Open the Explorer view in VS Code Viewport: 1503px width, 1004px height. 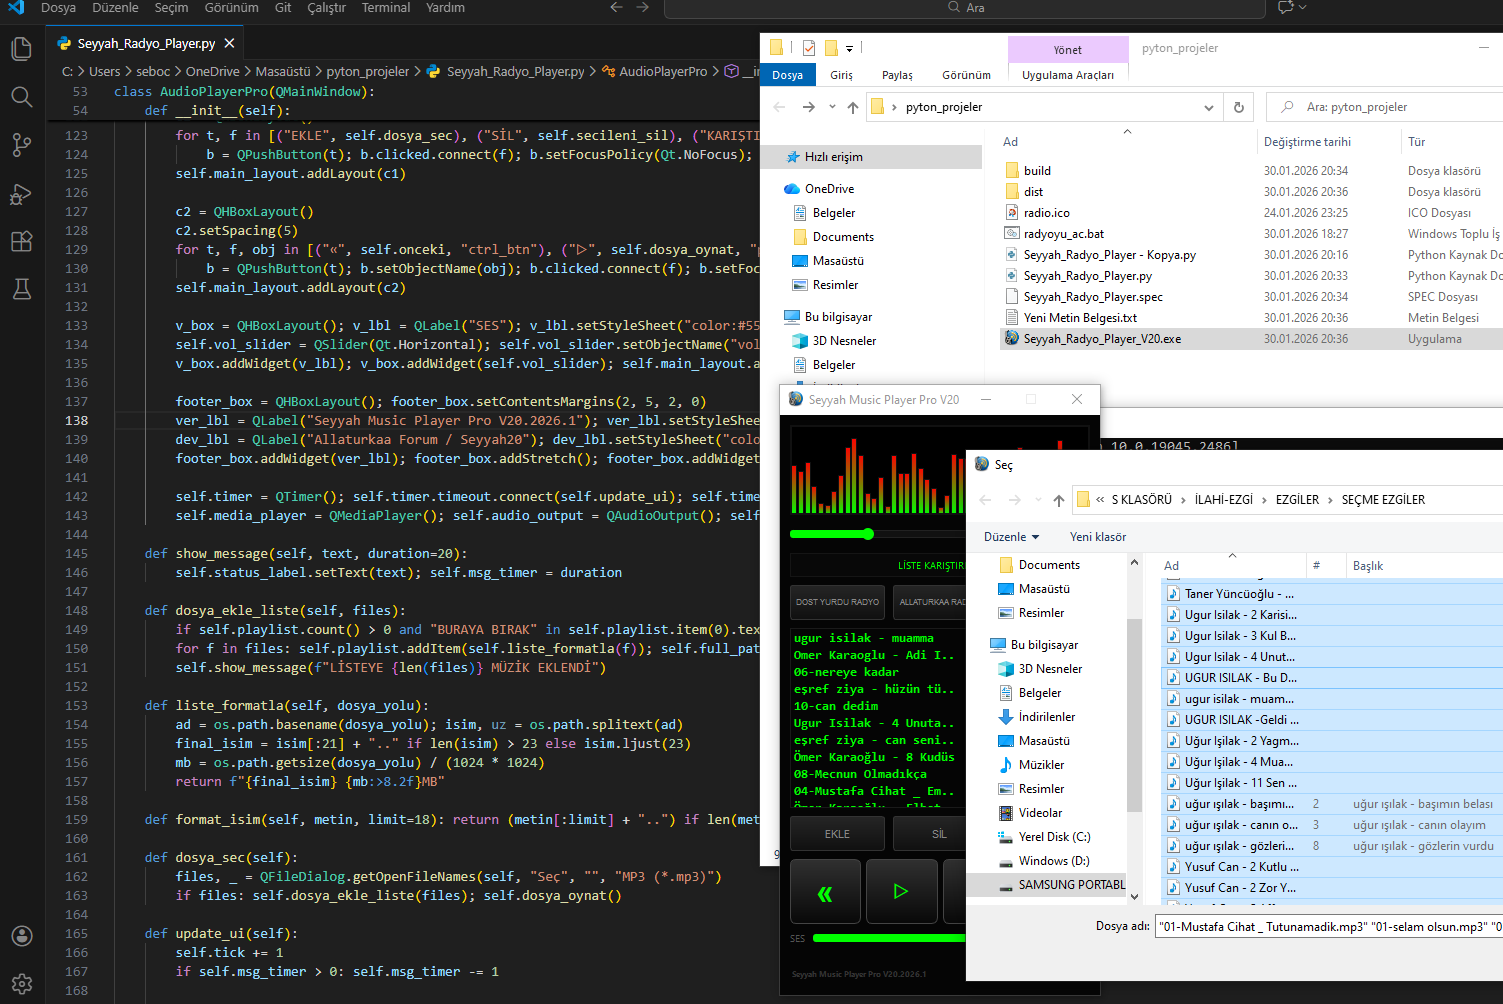pyautogui.click(x=21, y=48)
